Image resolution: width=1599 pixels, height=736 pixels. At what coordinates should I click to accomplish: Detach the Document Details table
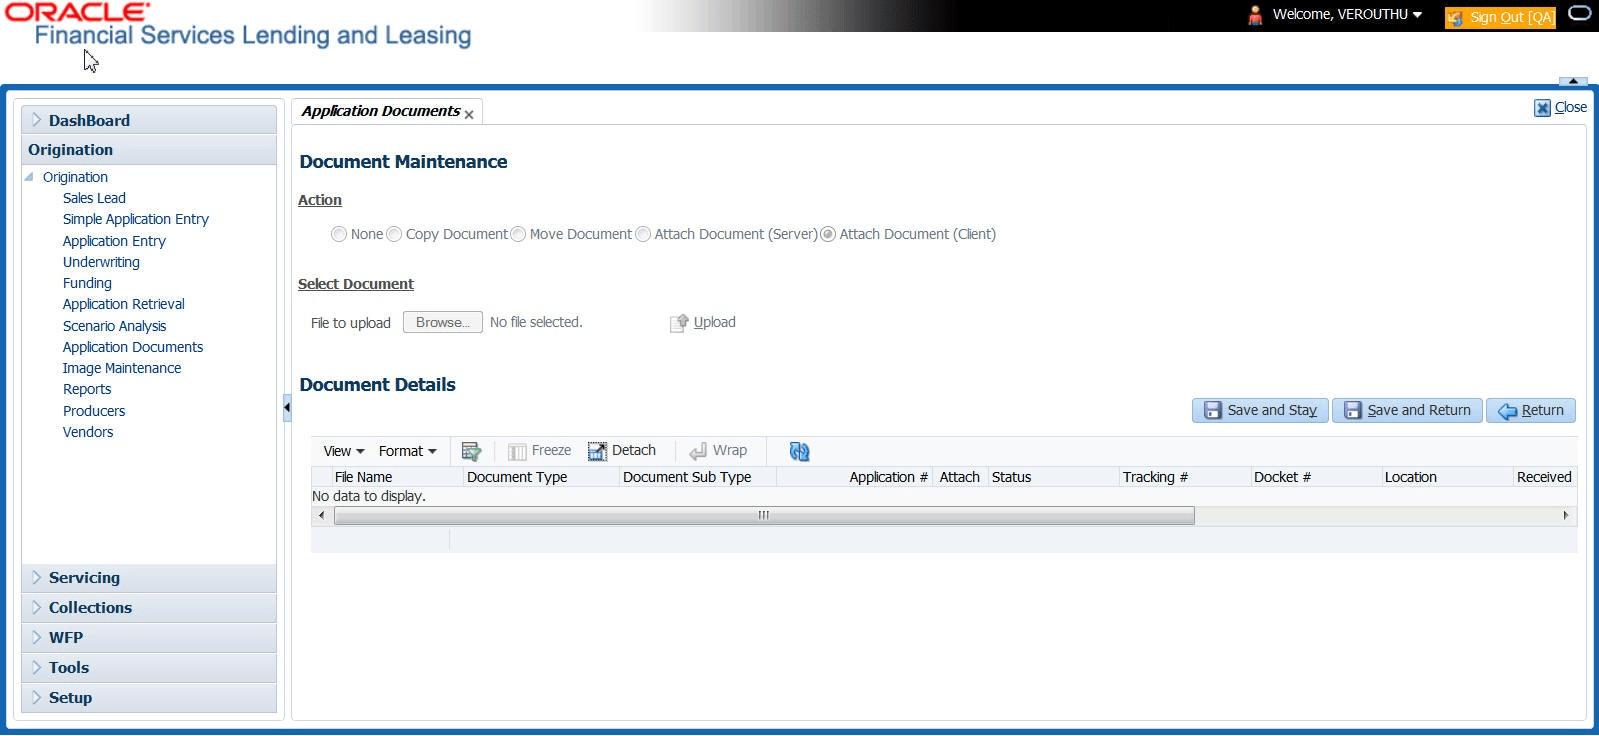click(622, 451)
